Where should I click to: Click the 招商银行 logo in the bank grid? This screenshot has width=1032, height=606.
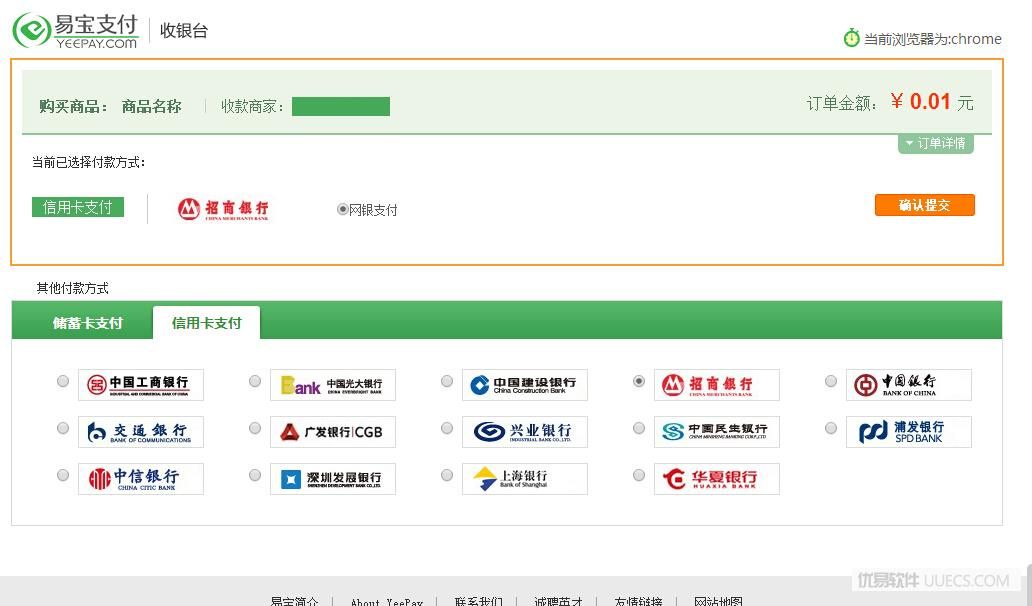click(717, 385)
